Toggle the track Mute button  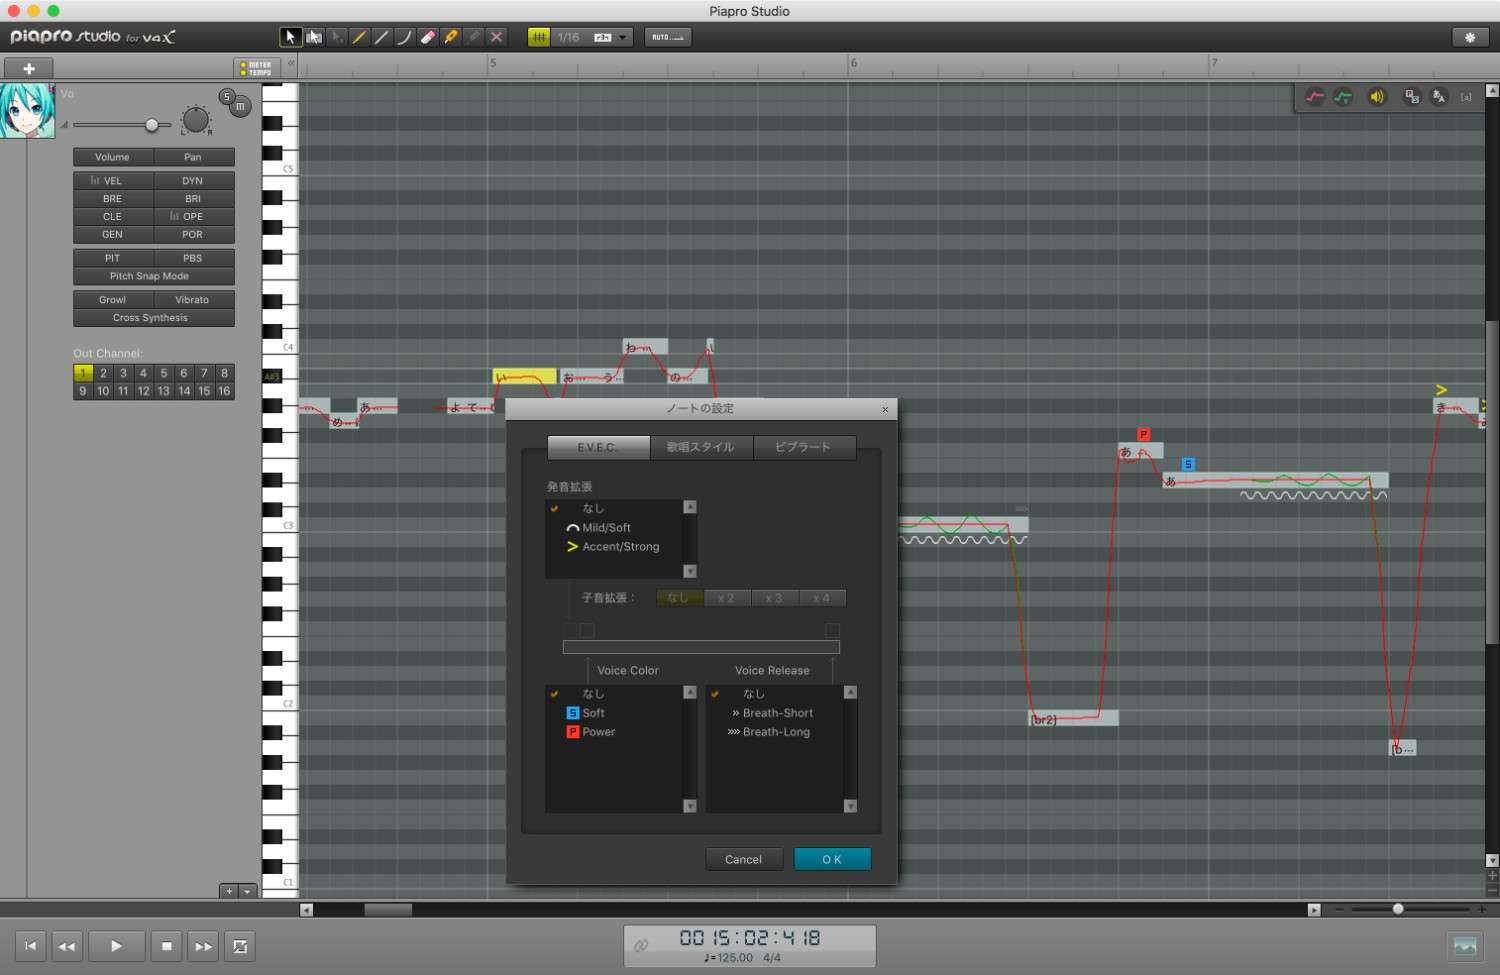coord(241,107)
